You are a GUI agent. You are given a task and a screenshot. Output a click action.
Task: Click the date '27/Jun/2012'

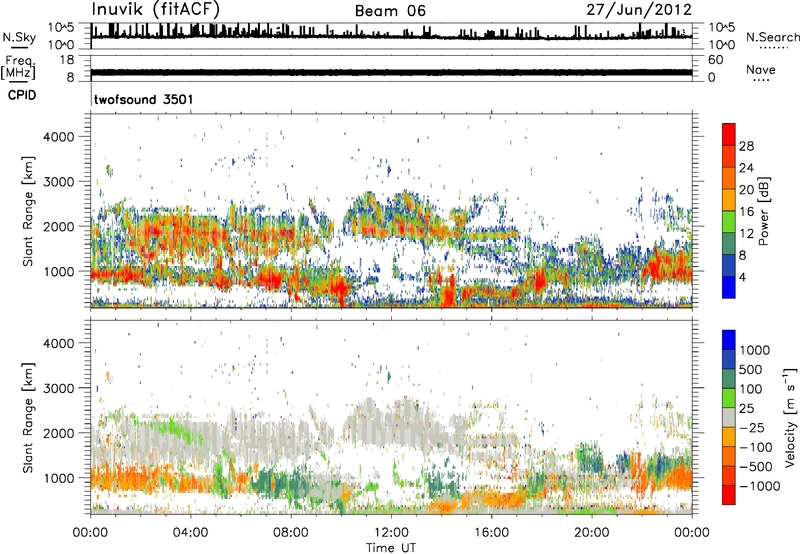[639, 10]
